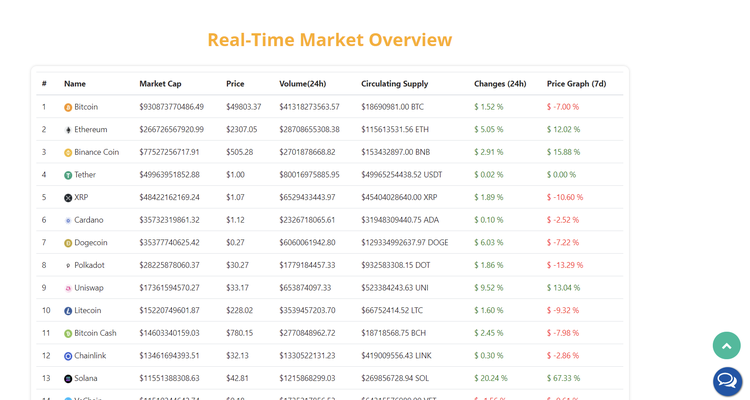Click Polkadot 7d change -13.29 %
The height and width of the screenshot is (400, 750).
click(x=565, y=265)
